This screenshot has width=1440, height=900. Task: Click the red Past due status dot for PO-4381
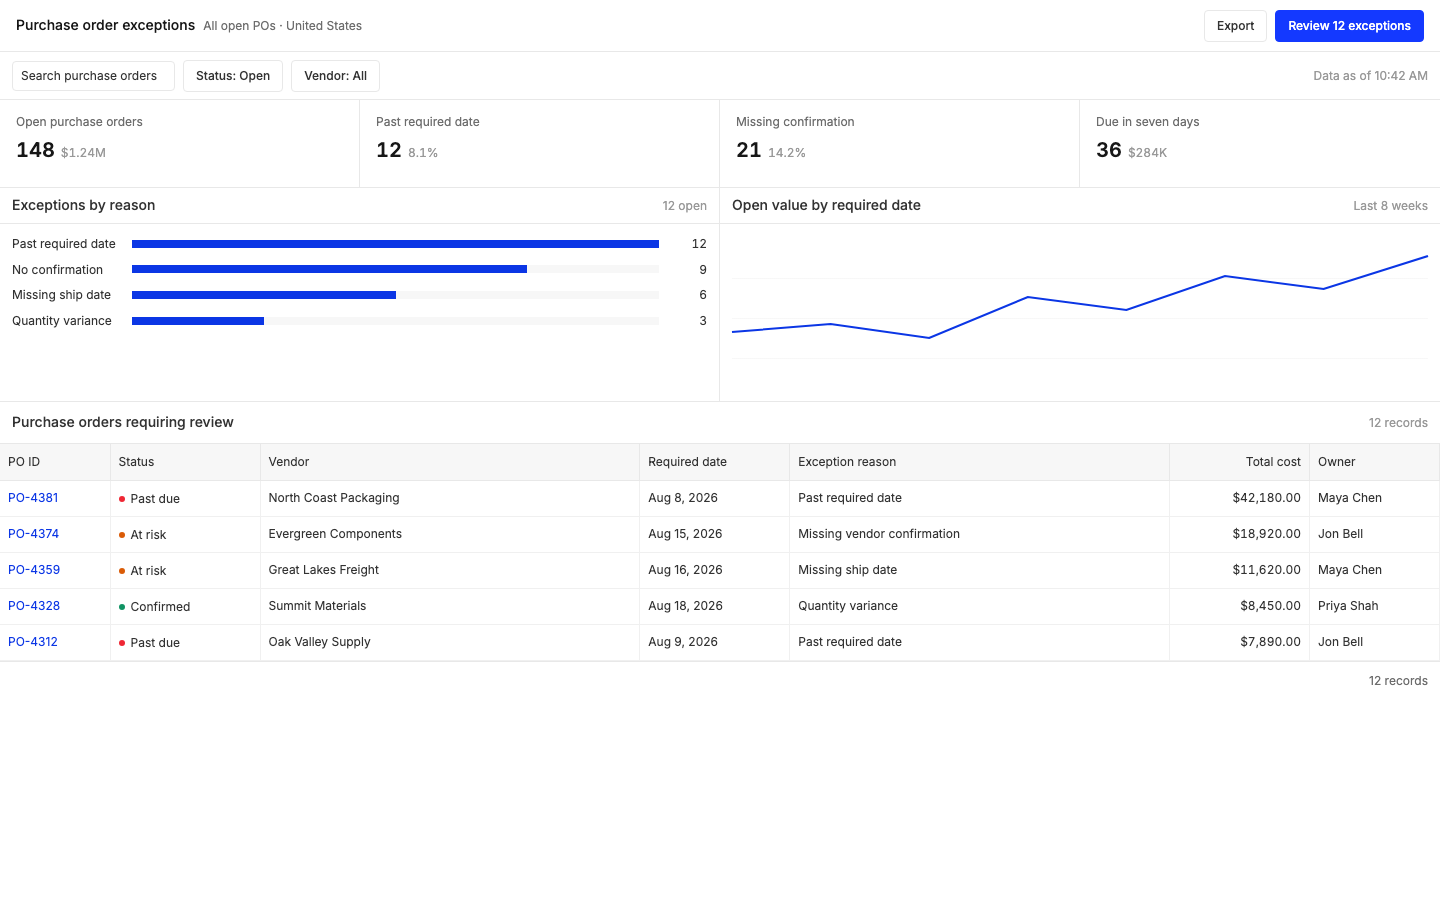pyautogui.click(x=122, y=499)
